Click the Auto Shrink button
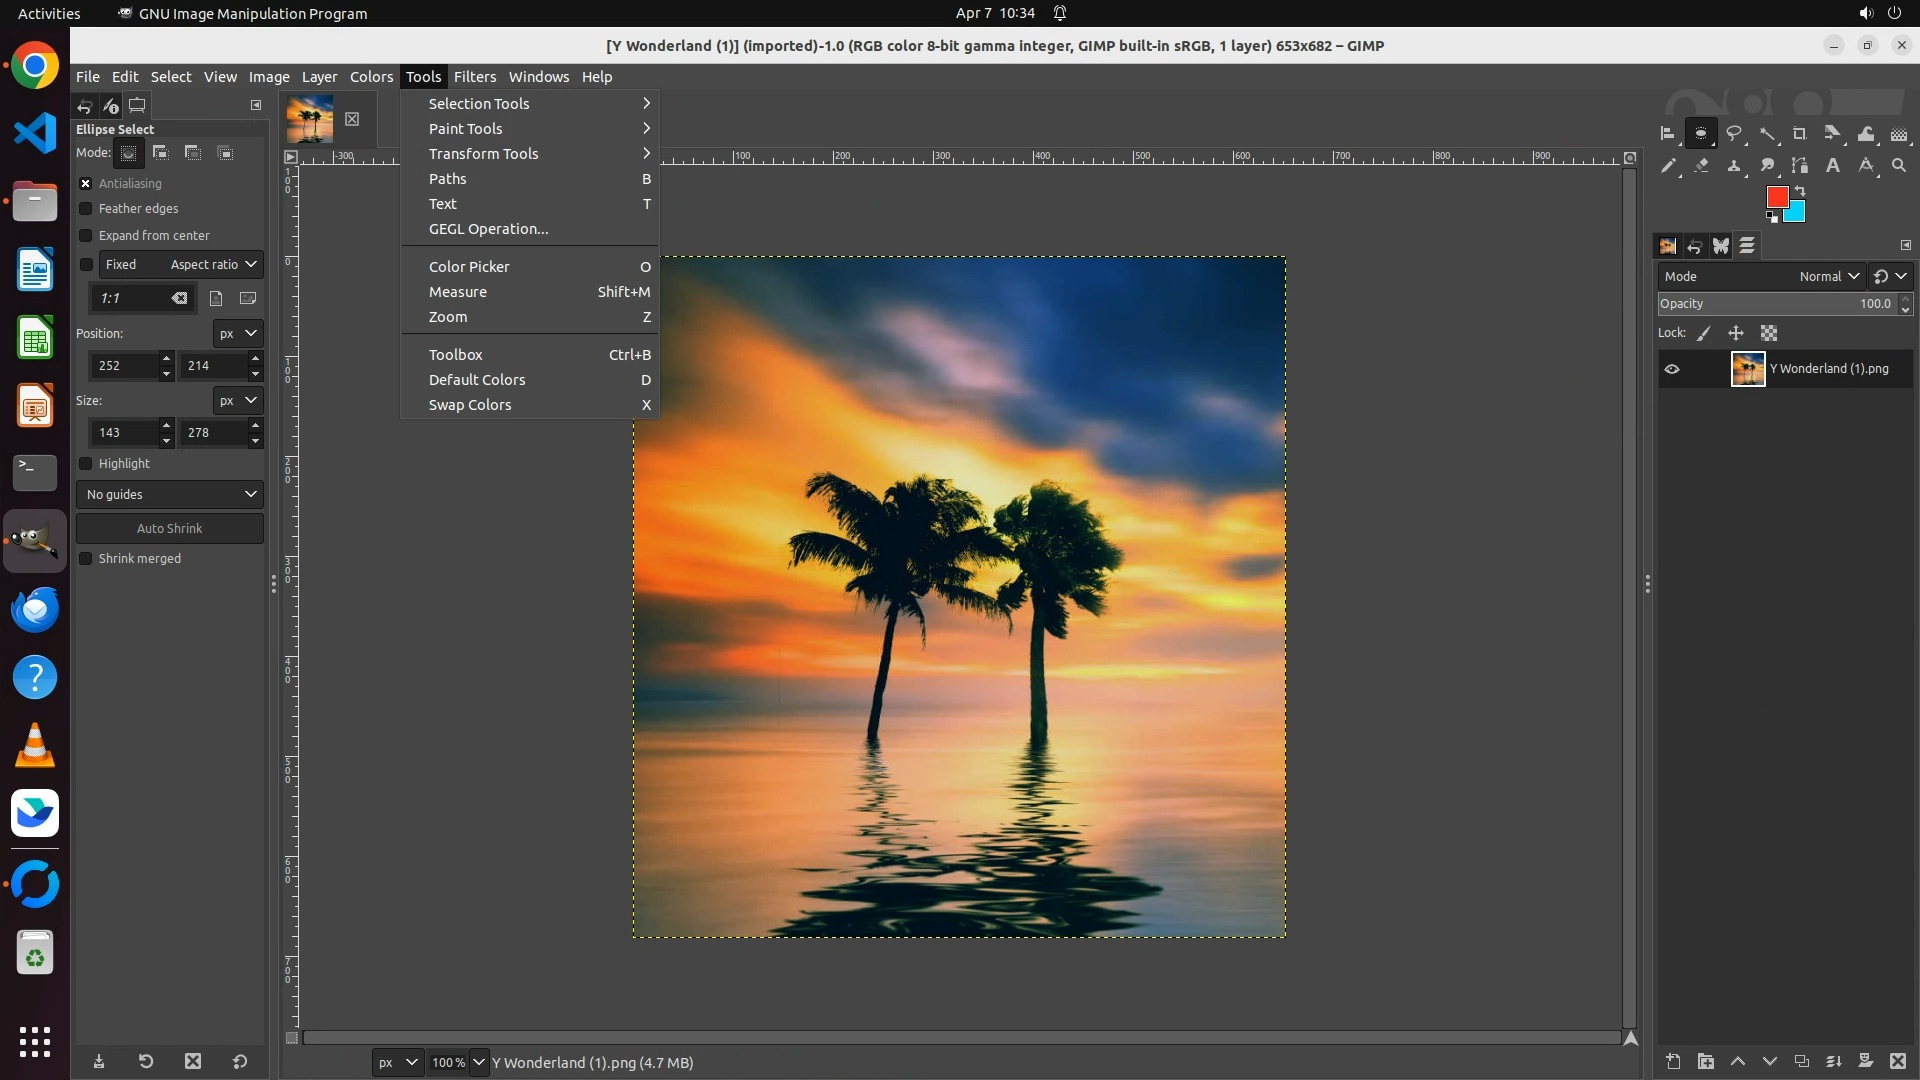 click(x=169, y=528)
